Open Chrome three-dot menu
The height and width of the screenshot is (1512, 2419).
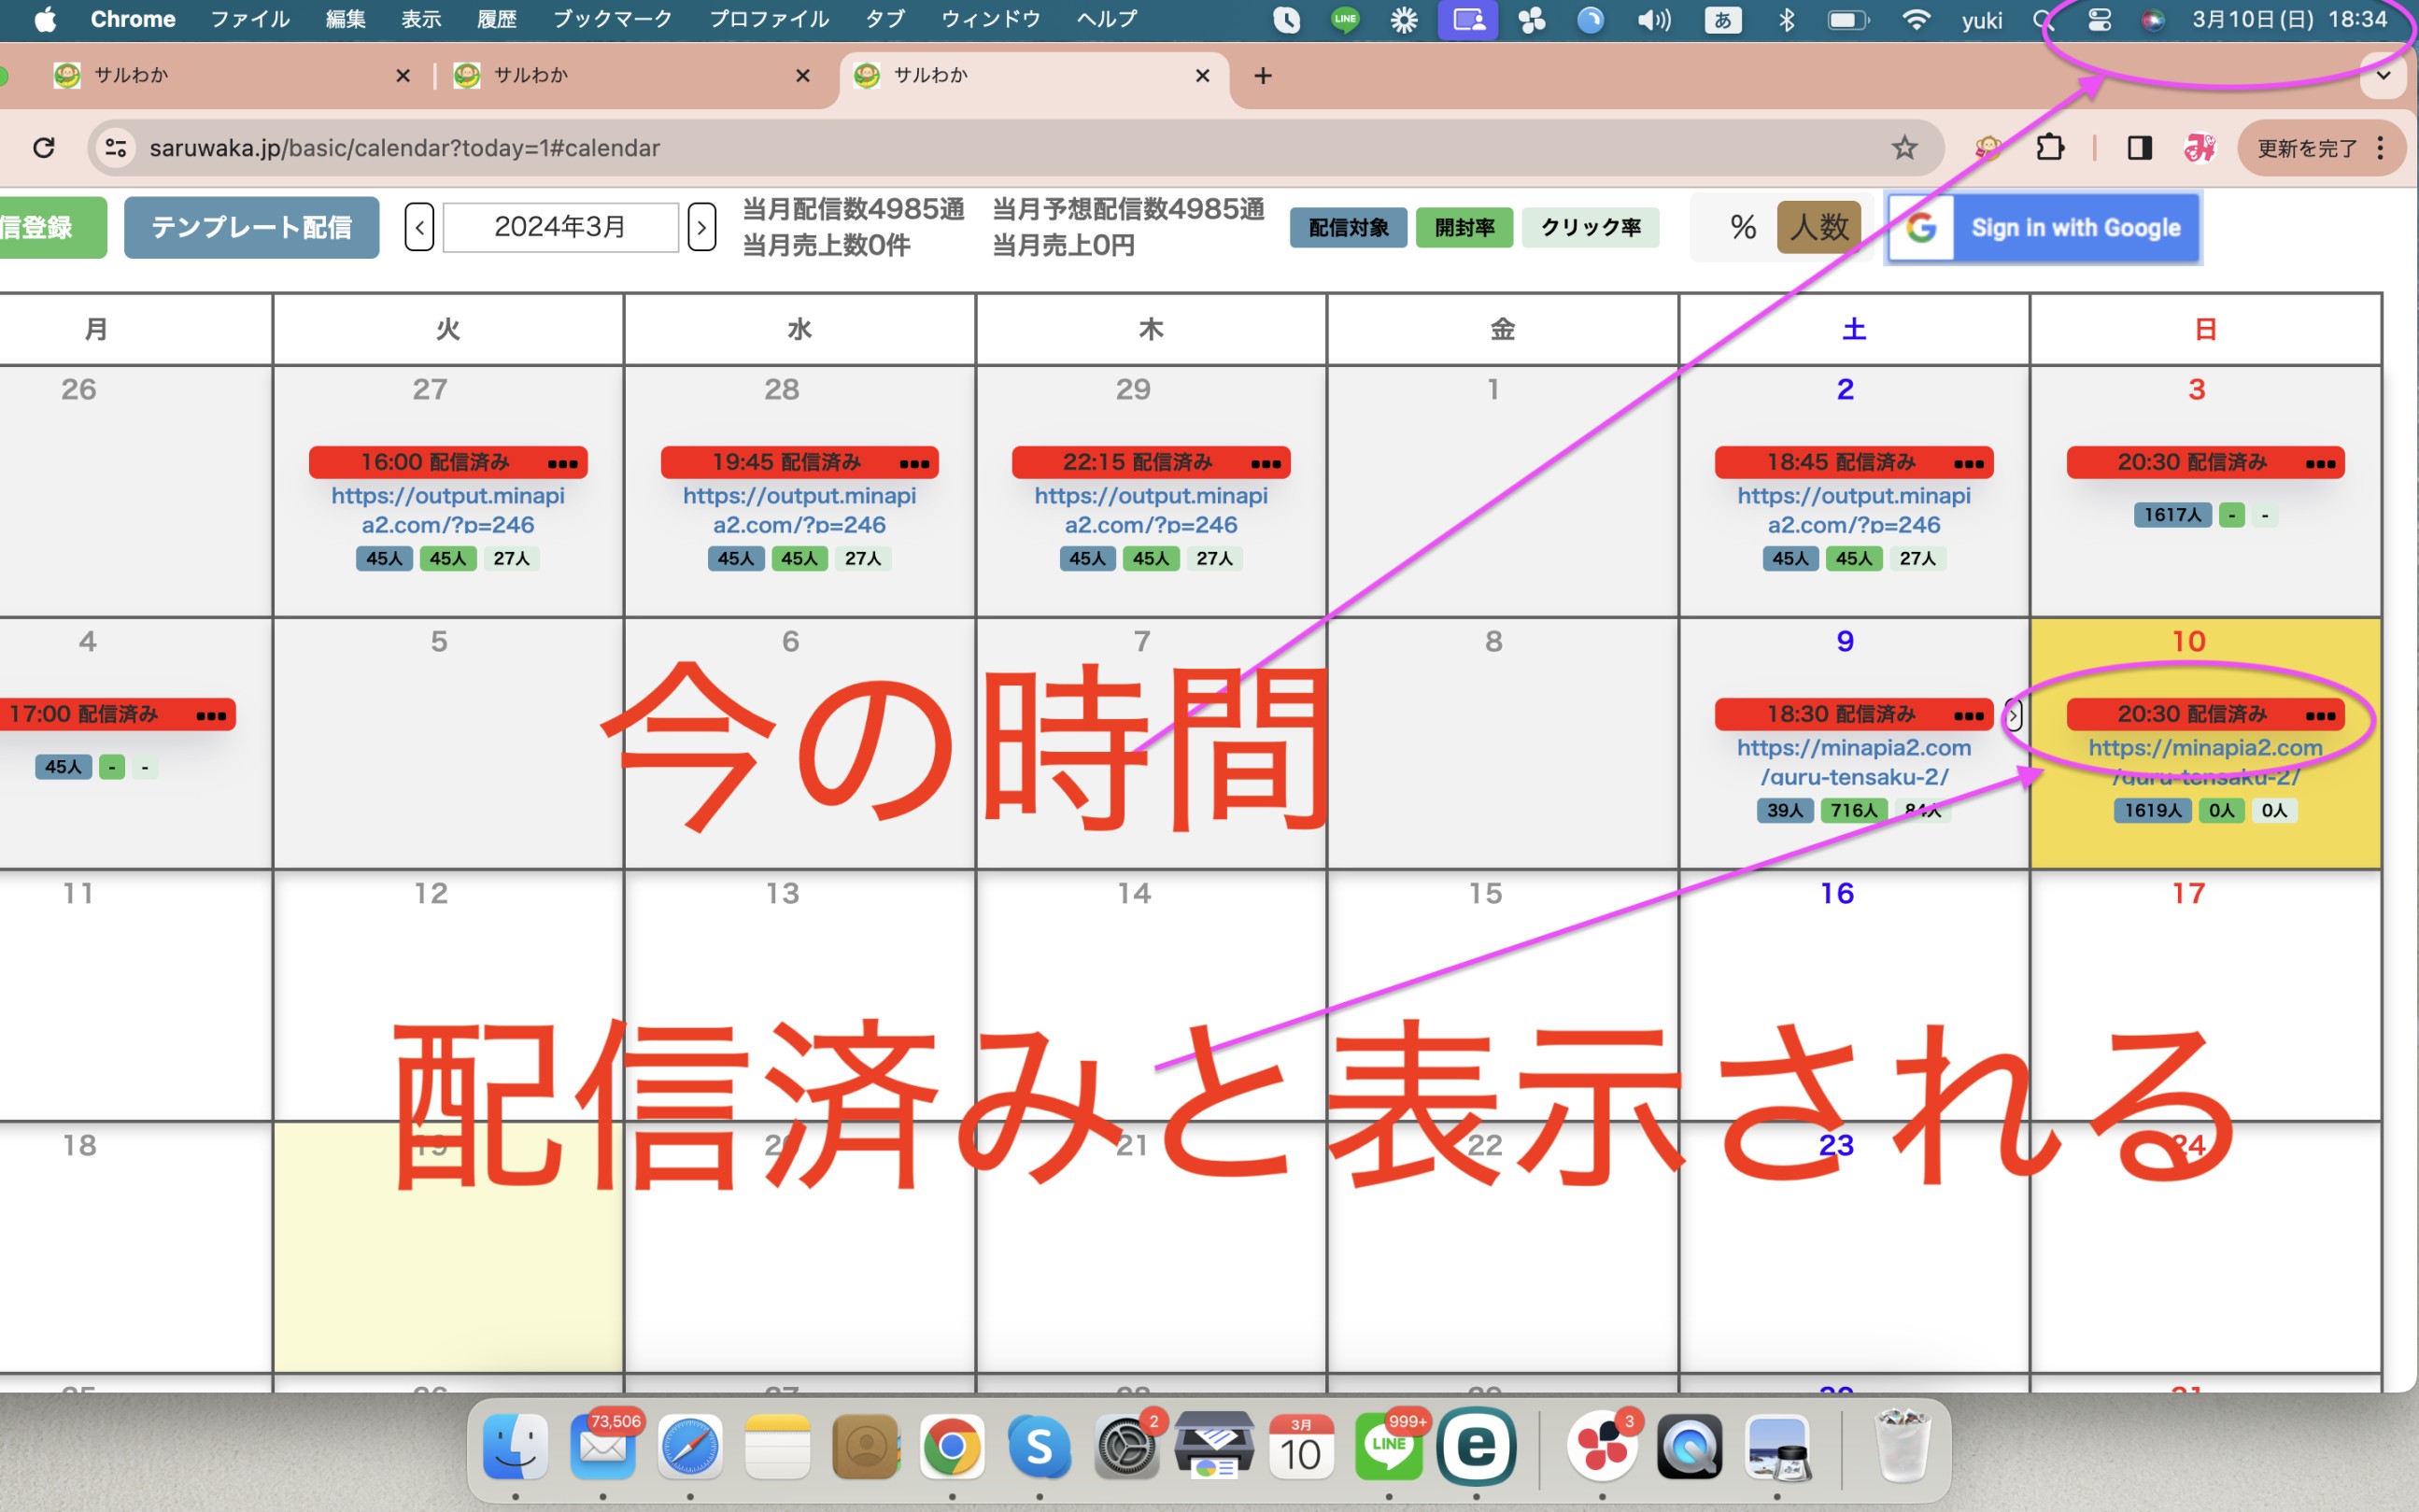coord(2381,148)
